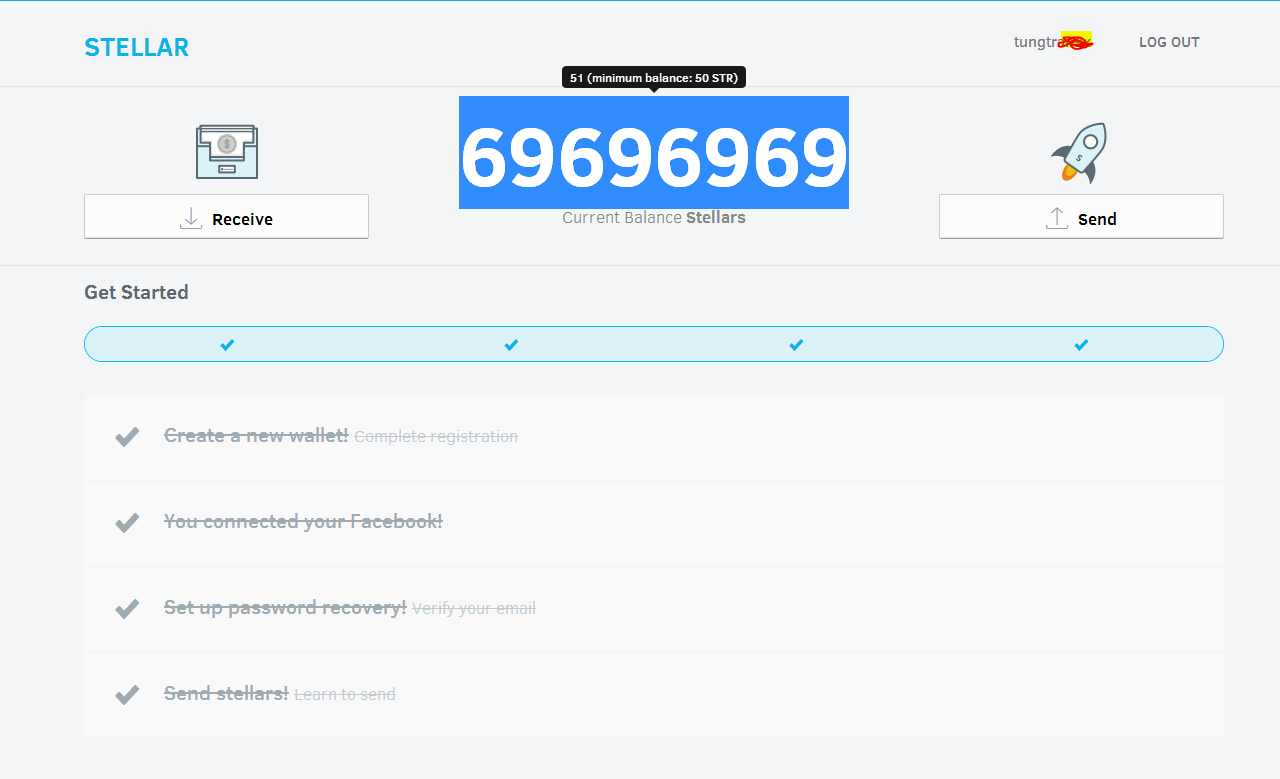Click checkmark beside Set up password recovery
This screenshot has height=779, width=1280.
pyautogui.click(x=127, y=608)
